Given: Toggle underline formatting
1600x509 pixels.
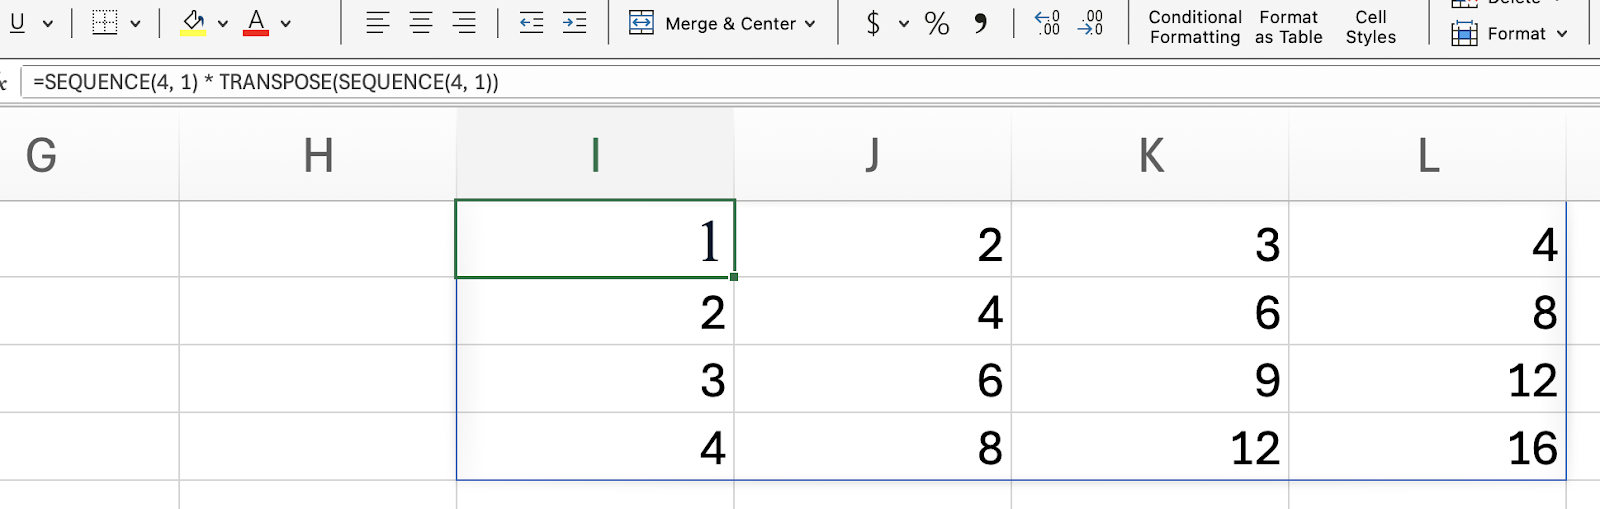Looking at the screenshot, I should coord(17,23).
